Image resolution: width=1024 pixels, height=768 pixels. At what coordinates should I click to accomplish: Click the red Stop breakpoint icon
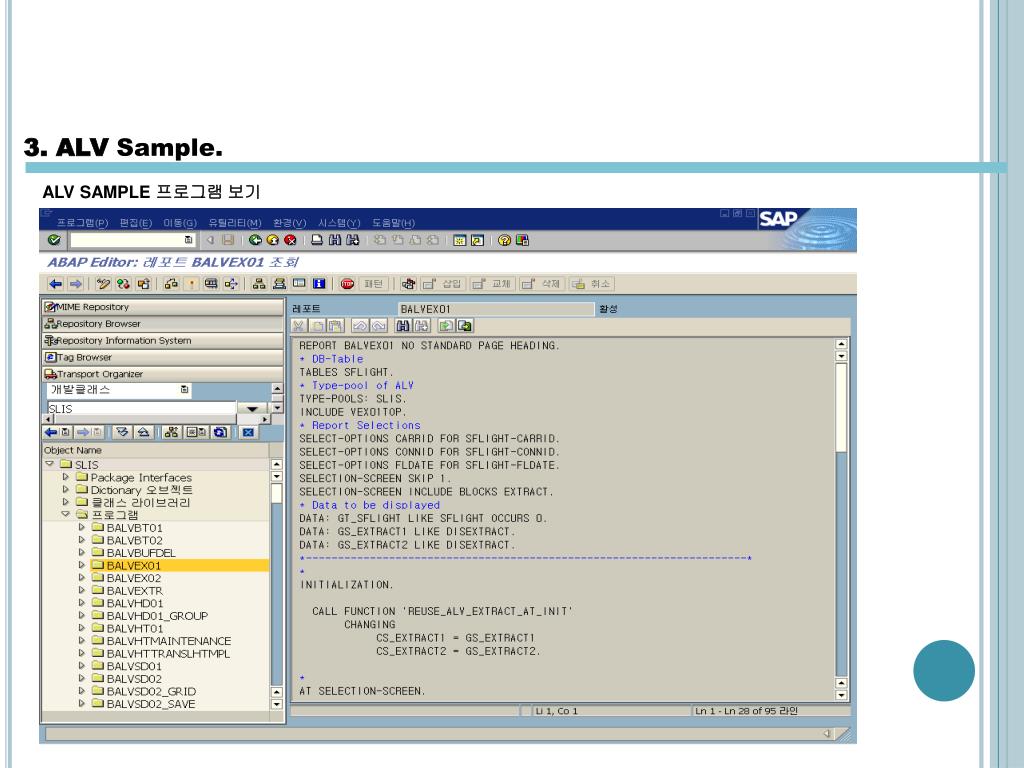pos(347,284)
